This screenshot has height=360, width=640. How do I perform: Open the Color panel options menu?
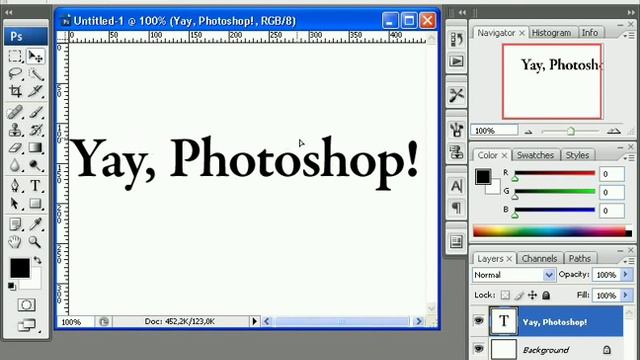[628, 158]
